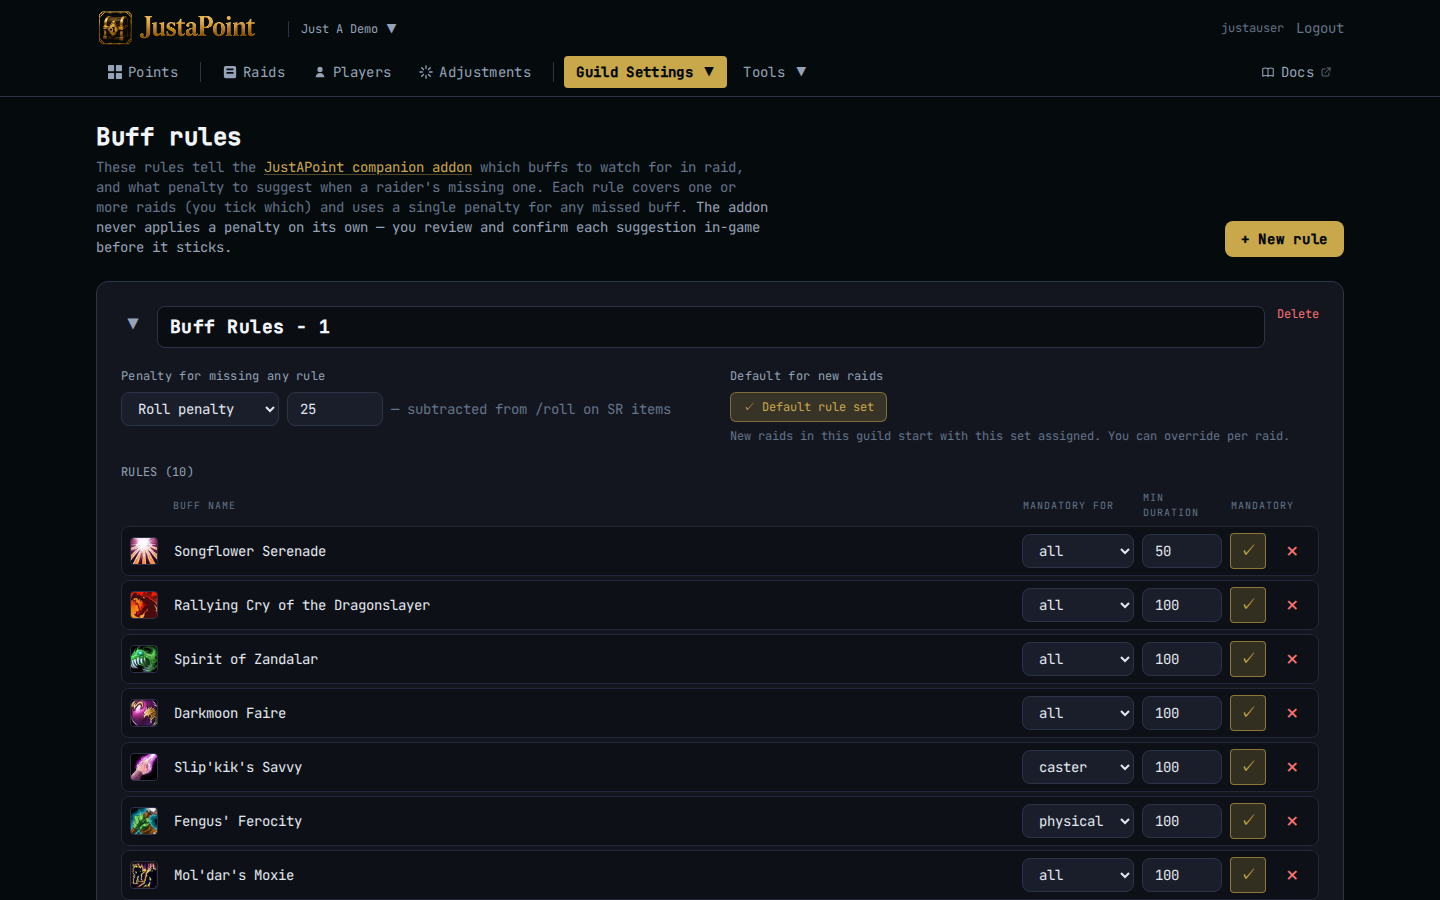
Task: Open the Just A Demo guild switcher
Action: pos(349,29)
